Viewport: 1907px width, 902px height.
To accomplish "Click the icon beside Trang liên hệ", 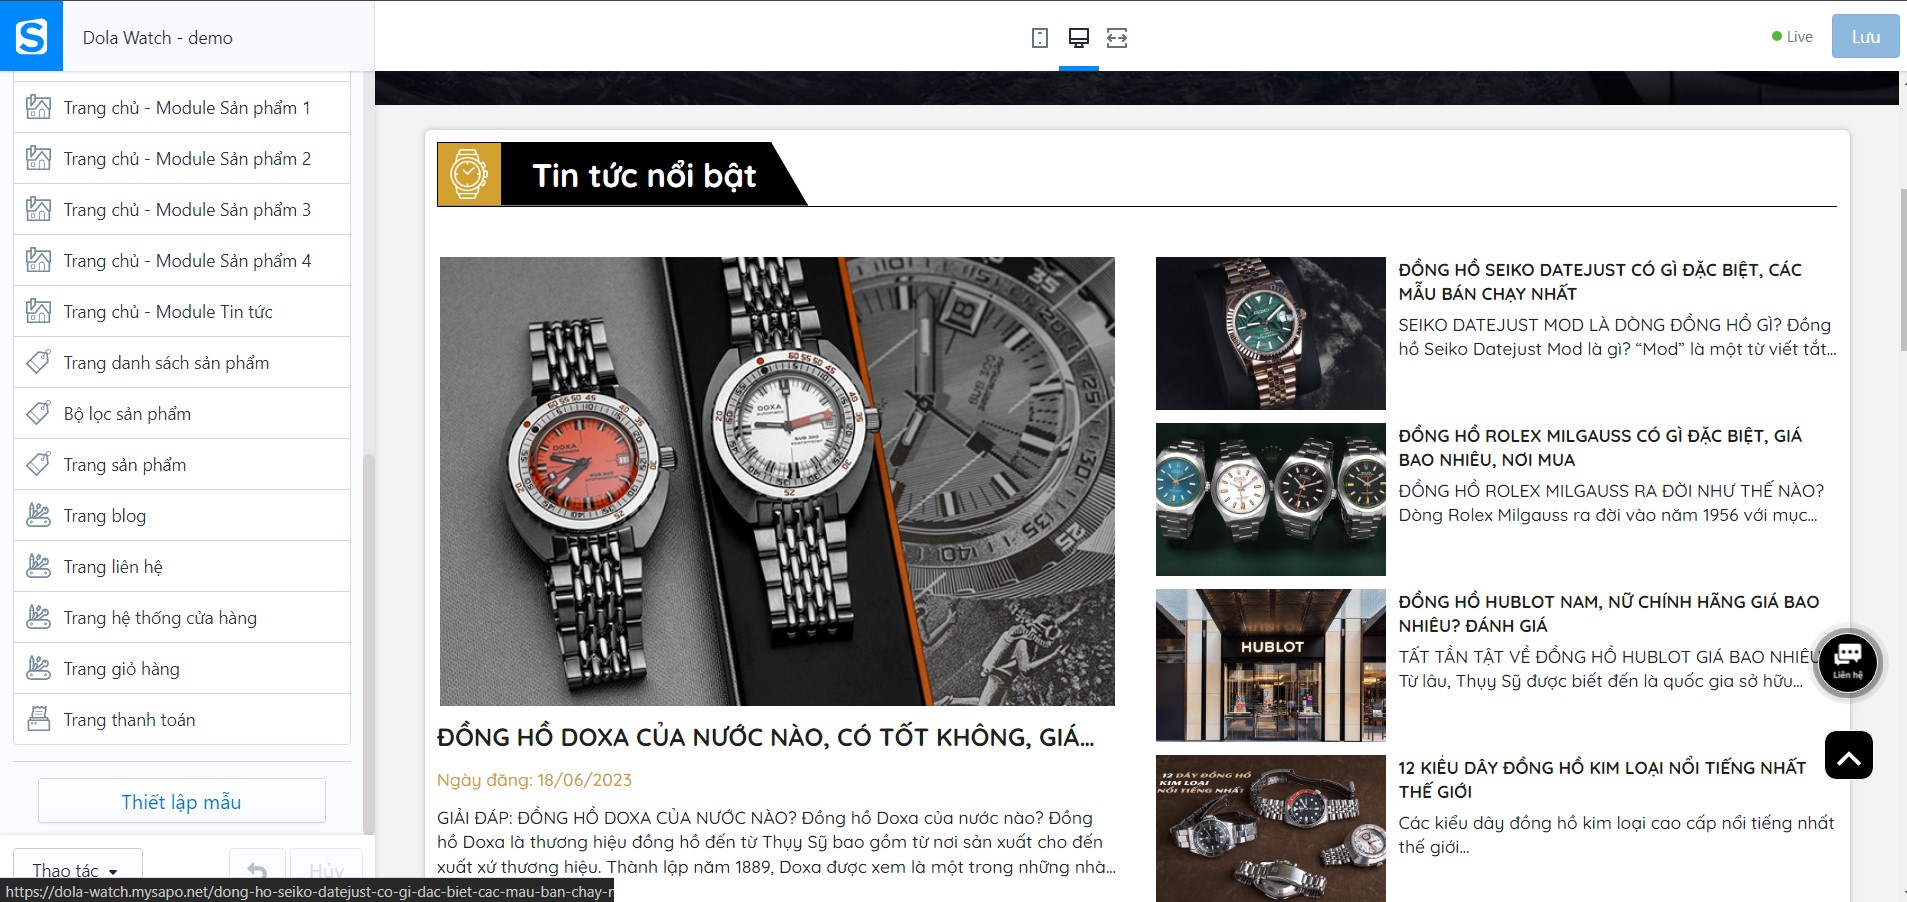I will [38, 566].
